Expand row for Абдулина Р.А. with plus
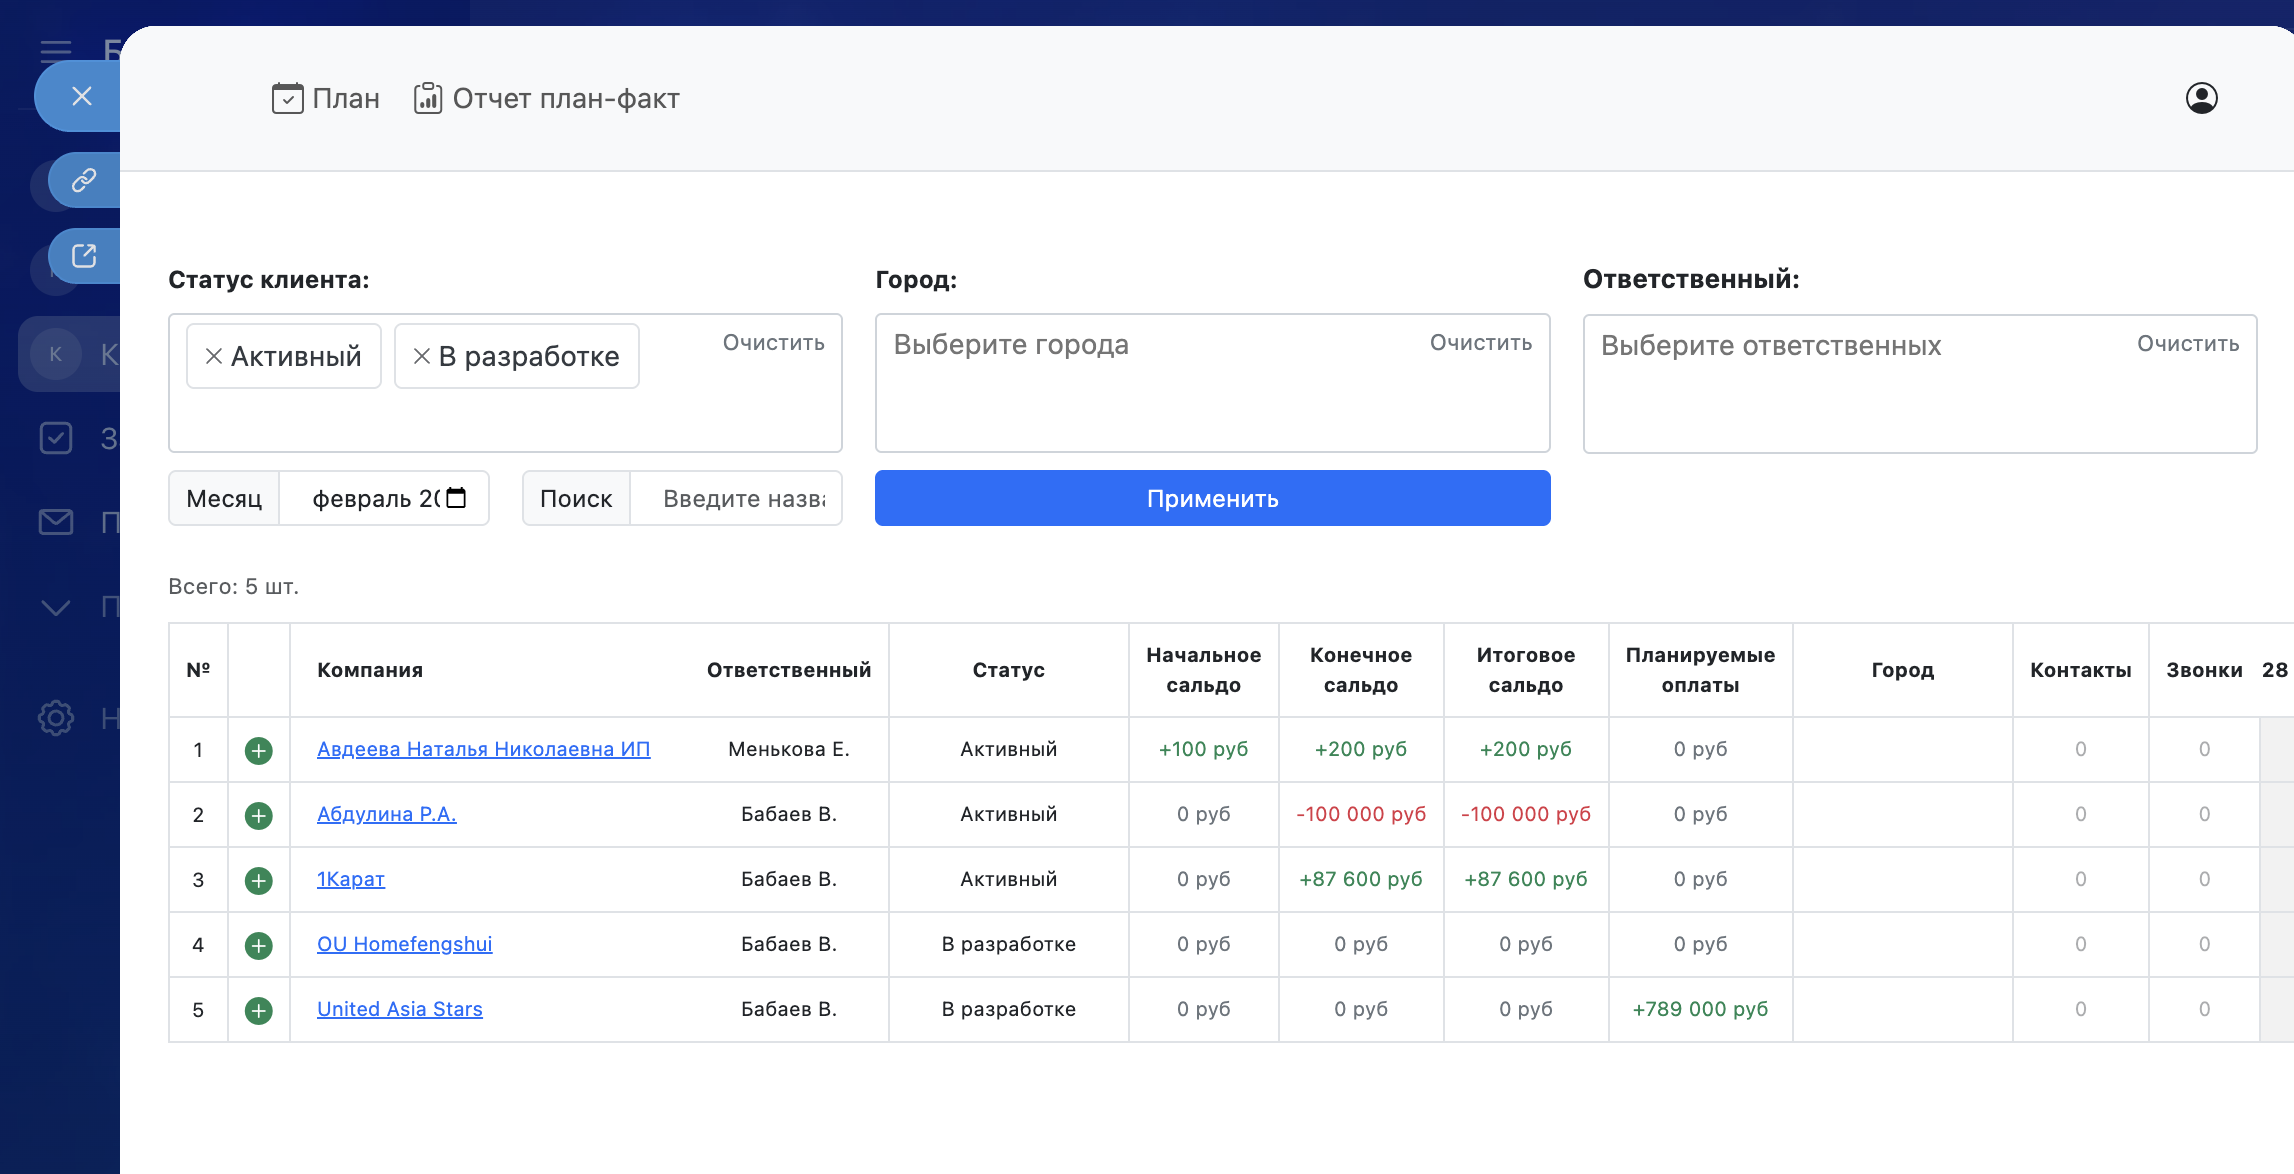 point(258,815)
